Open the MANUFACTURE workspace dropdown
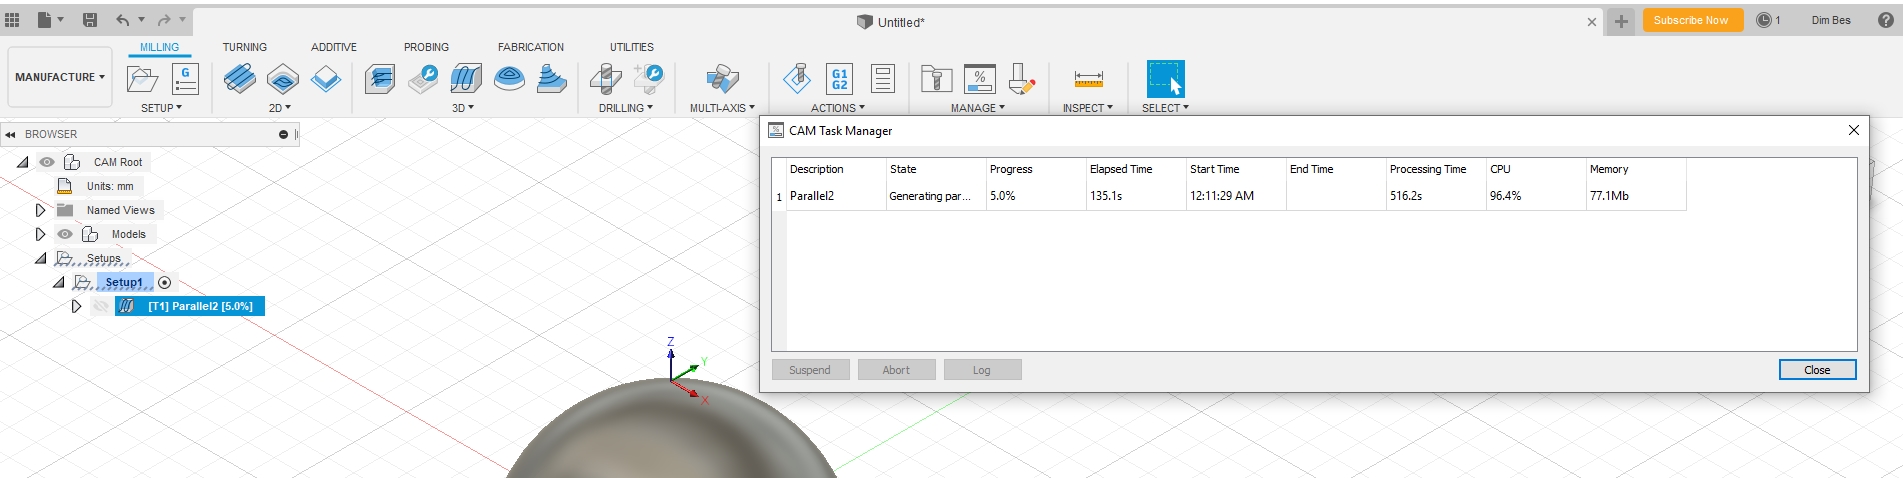 point(59,77)
